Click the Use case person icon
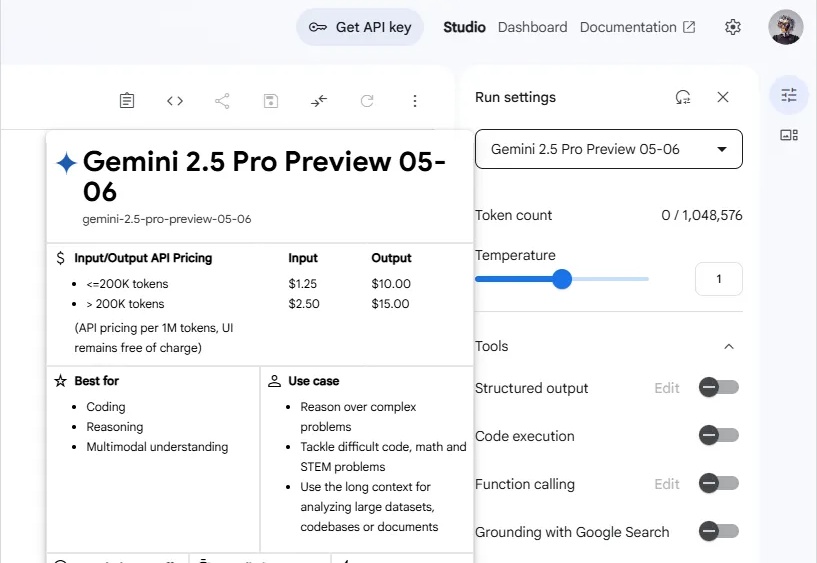Viewport: 817px width, 563px height. (x=274, y=381)
